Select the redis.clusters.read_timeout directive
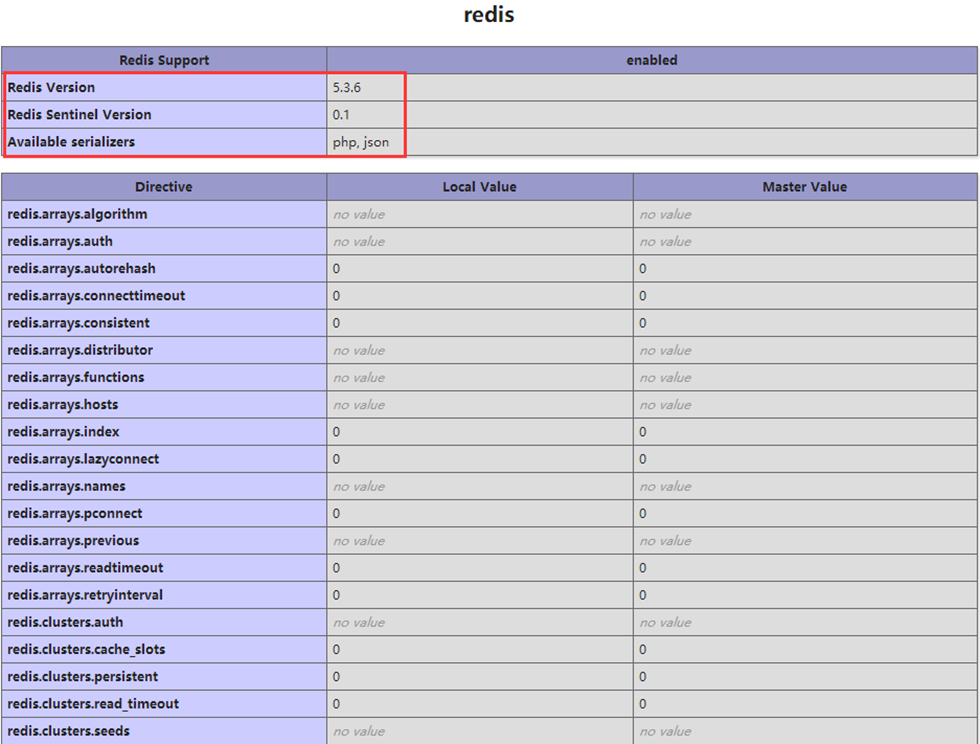 point(93,703)
